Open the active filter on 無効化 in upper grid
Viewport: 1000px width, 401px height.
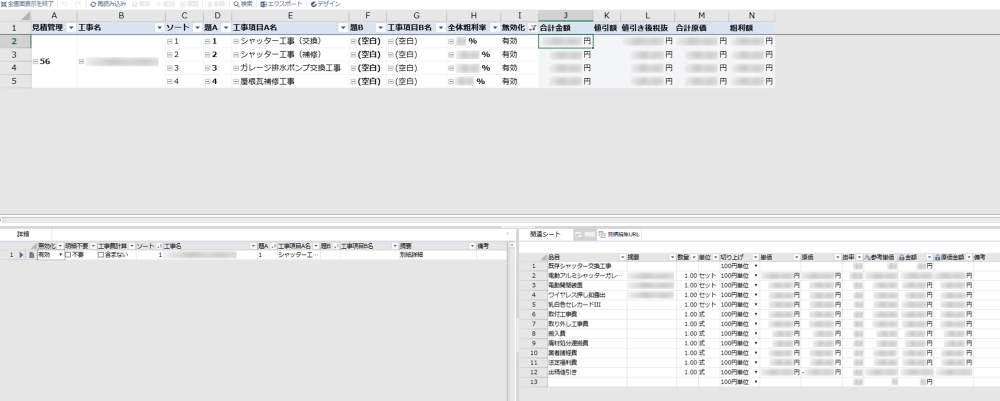pos(533,28)
